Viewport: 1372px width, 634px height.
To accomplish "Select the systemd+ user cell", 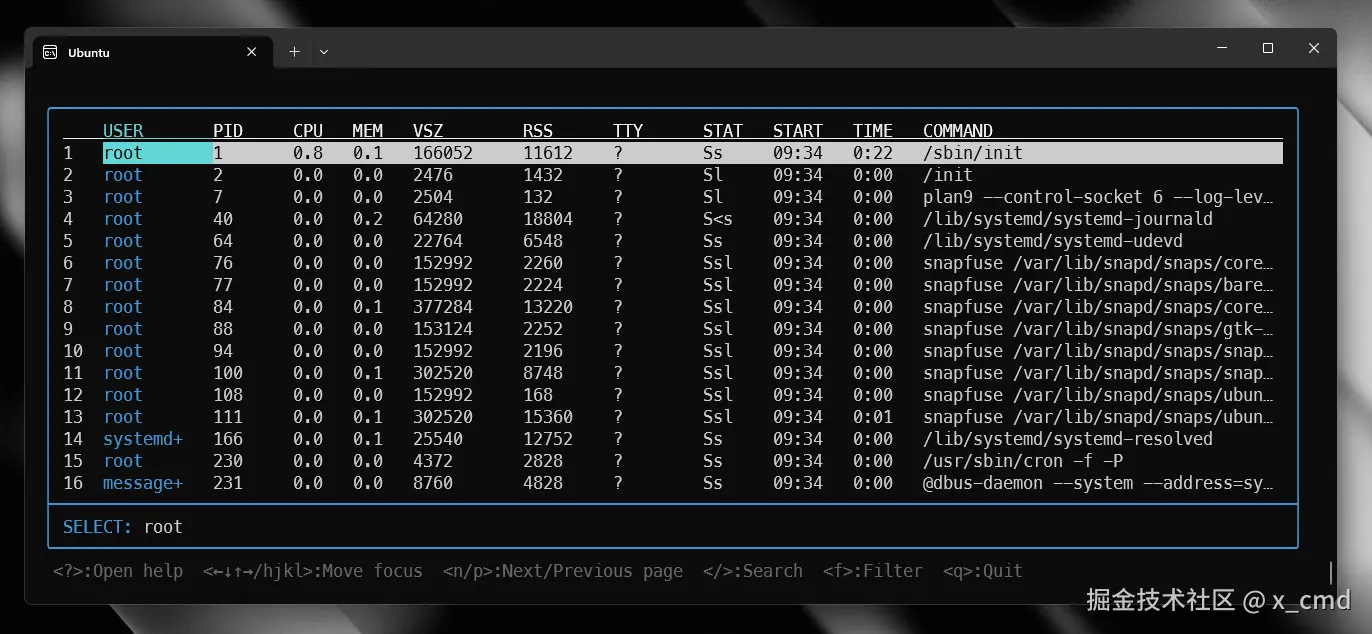I will 143,439.
